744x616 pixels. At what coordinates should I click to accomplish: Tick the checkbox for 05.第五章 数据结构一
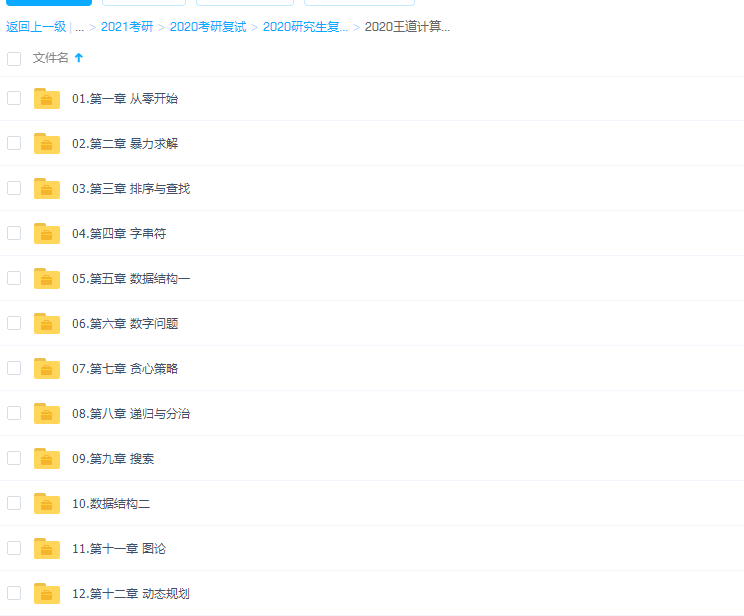pyautogui.click(x=14, y=278)
